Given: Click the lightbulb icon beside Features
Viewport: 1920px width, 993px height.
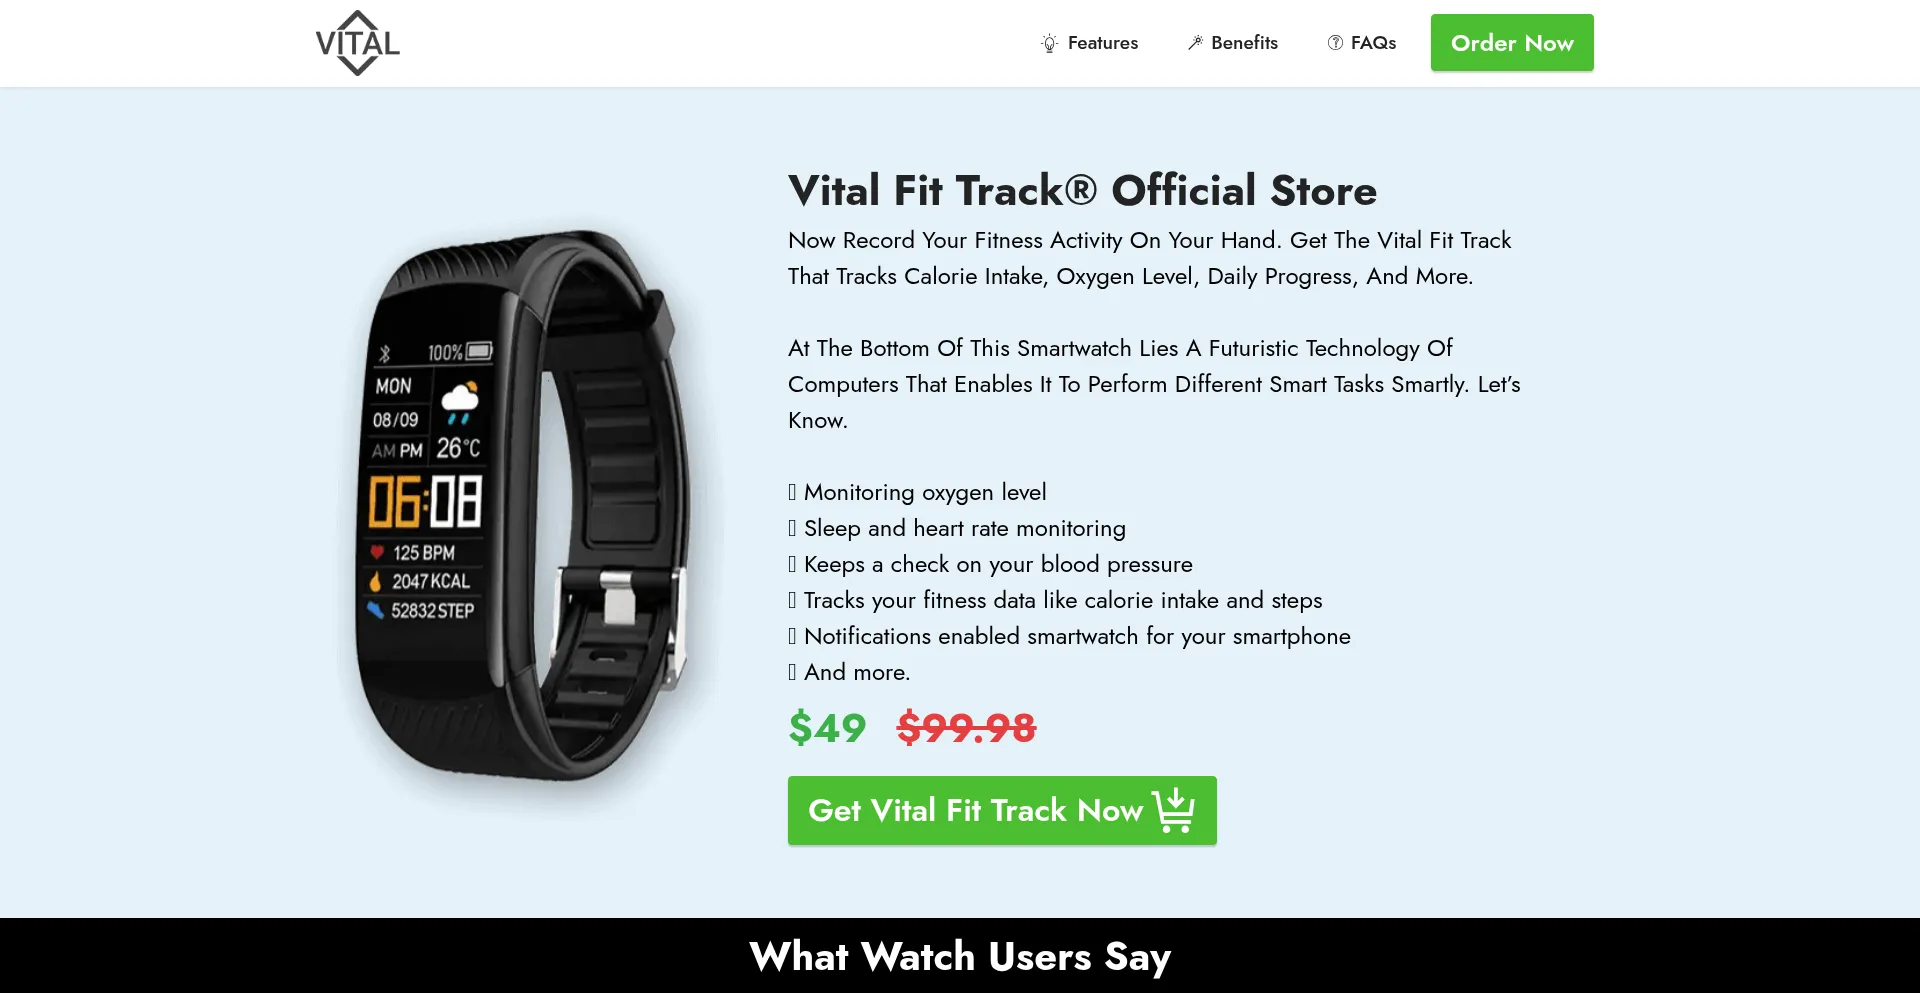Looking at the screenshot, I should (1049, 43).
